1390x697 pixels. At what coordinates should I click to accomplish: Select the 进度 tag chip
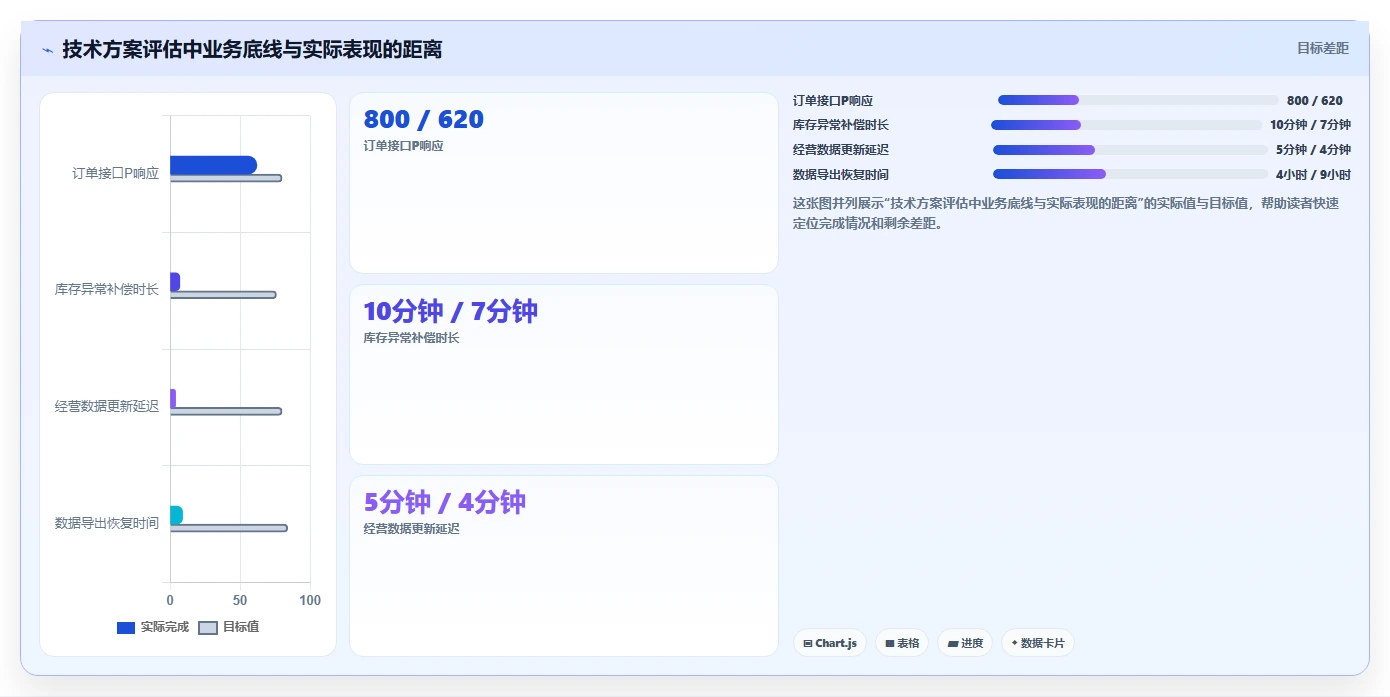(965, 643)
